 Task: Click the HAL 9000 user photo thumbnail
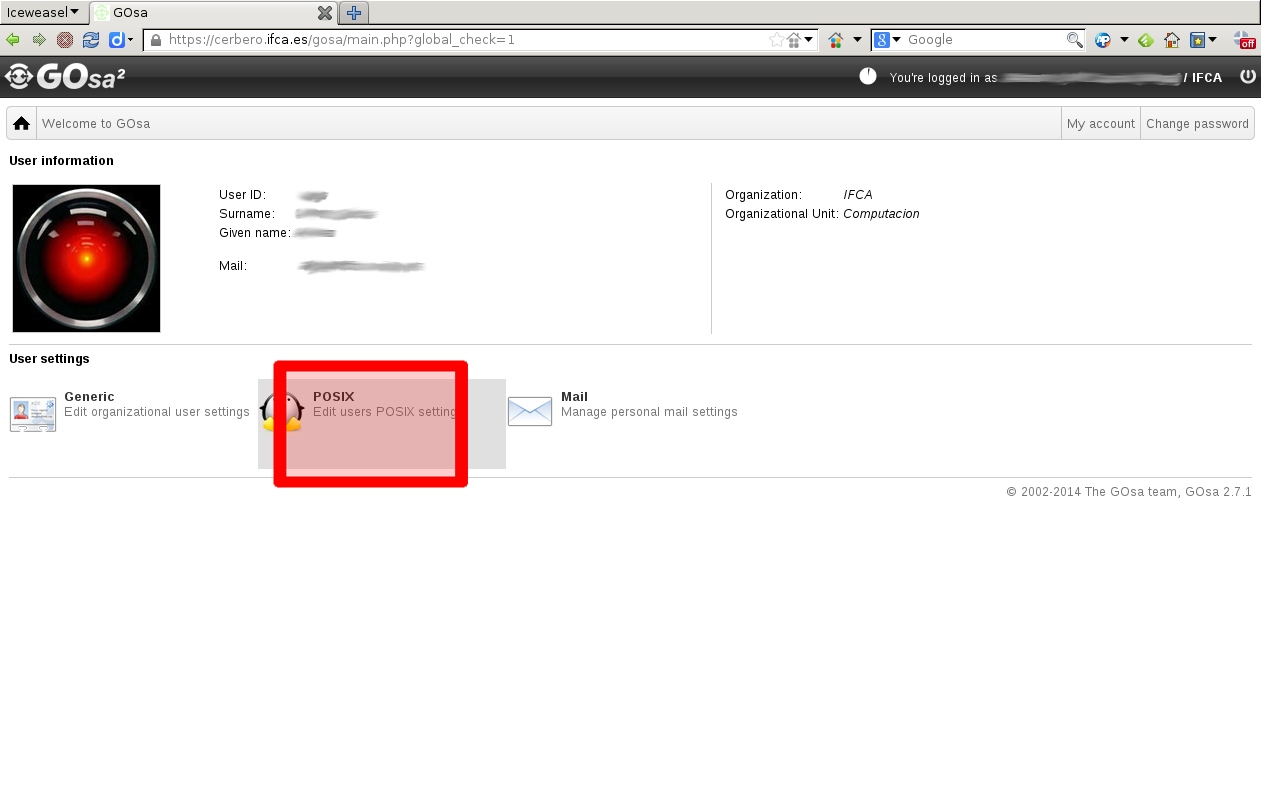[87, 258]
